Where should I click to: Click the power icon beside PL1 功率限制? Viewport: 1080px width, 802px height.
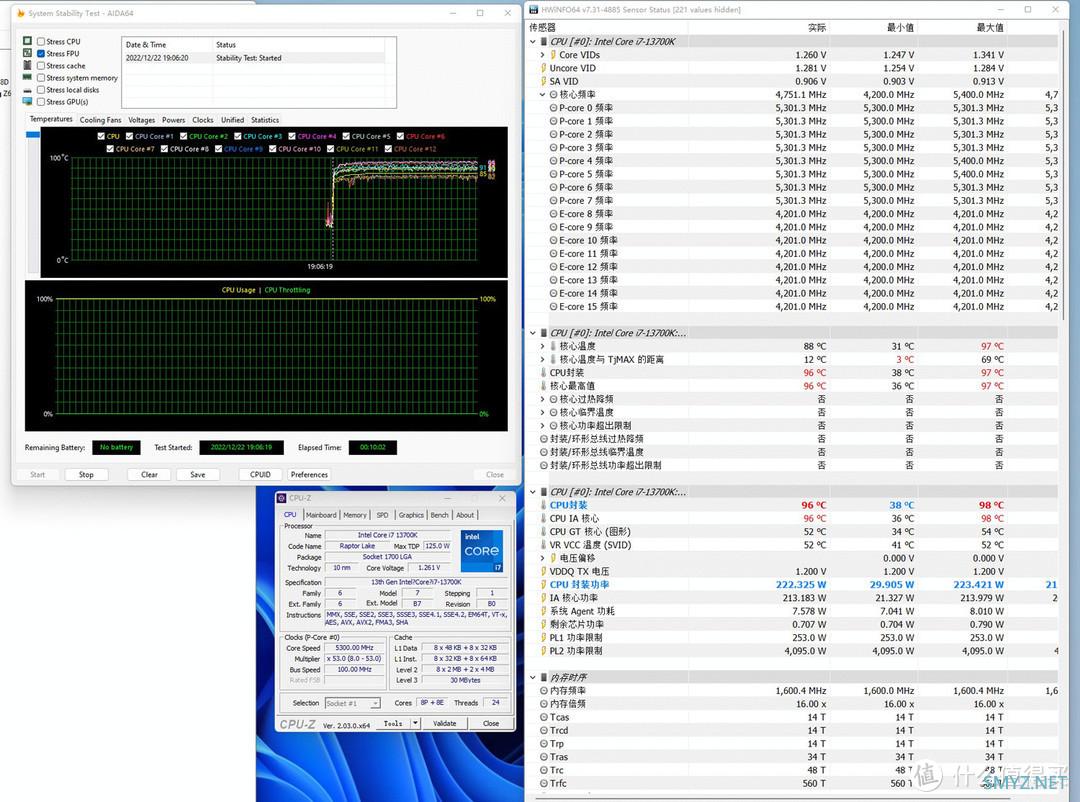tap(543, 638)
